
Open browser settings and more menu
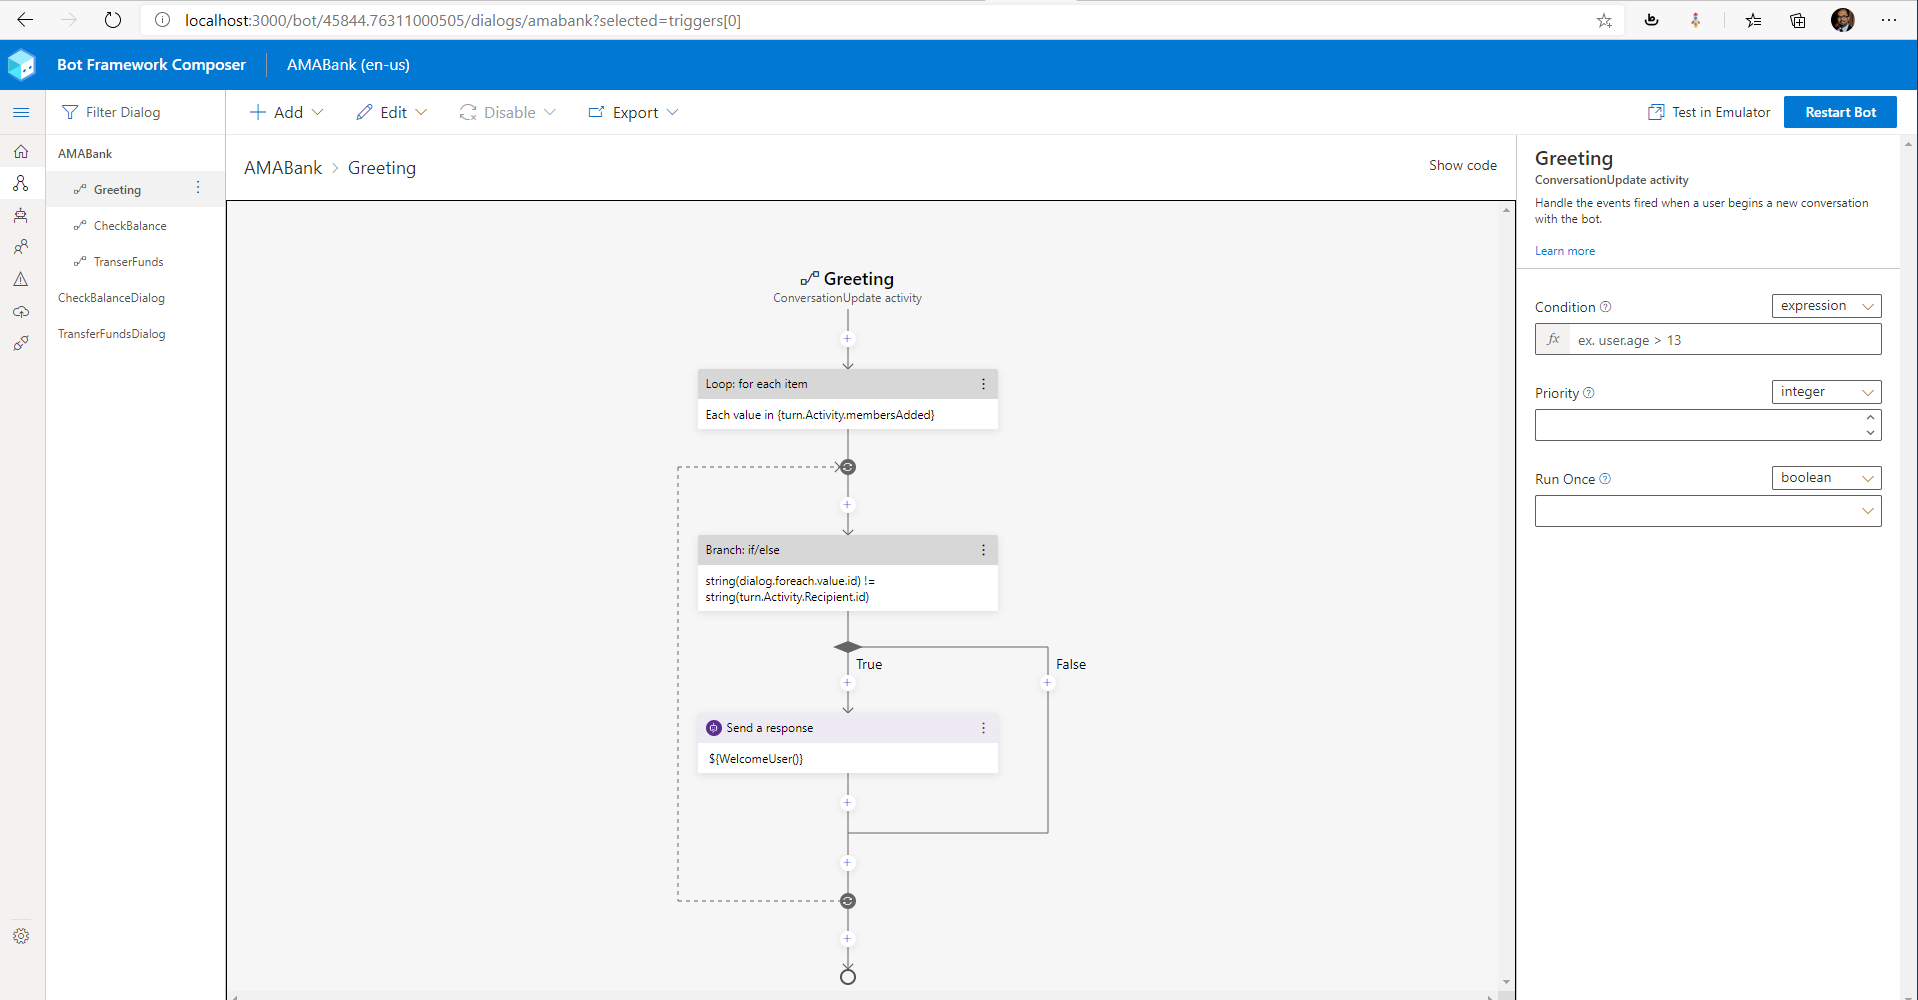pos(1888,20)
